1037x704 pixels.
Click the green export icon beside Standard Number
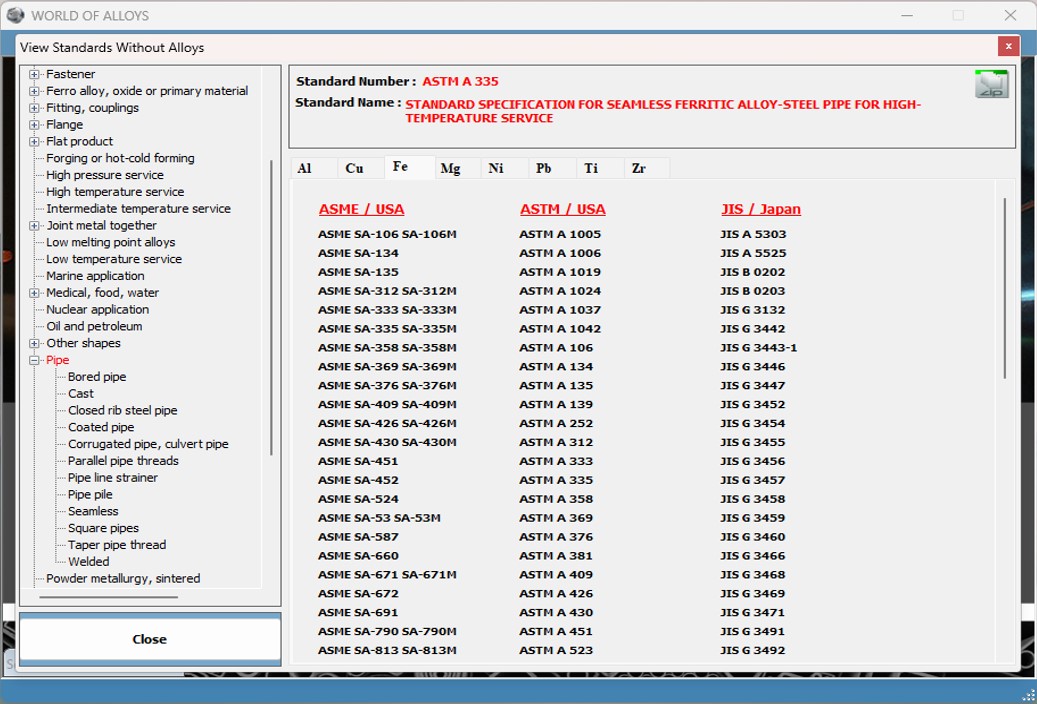pos(991,84)
